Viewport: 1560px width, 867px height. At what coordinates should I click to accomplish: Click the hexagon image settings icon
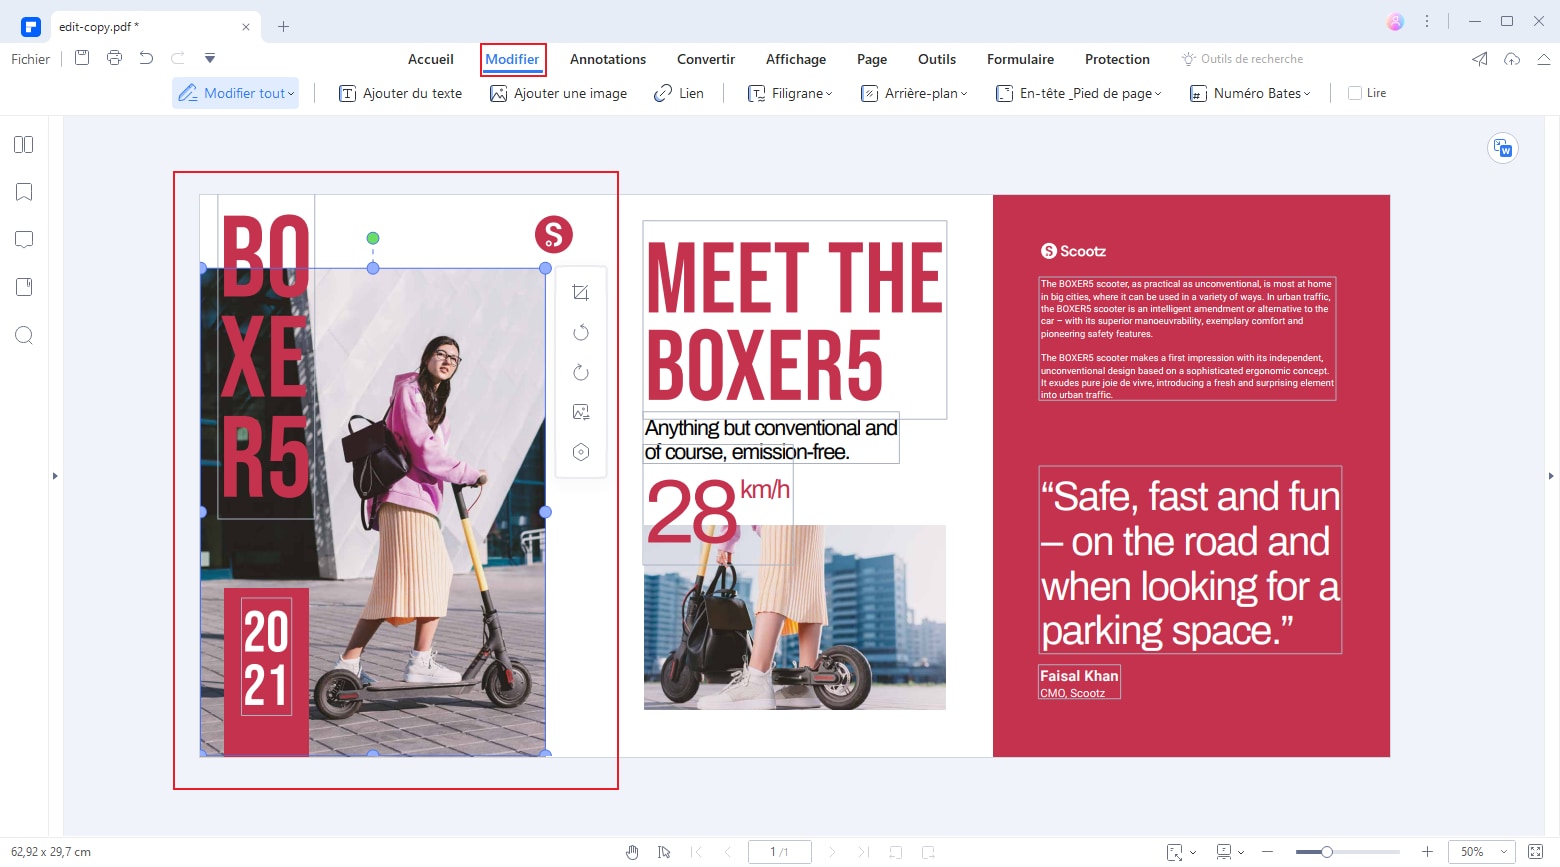(x=580, y=452)
